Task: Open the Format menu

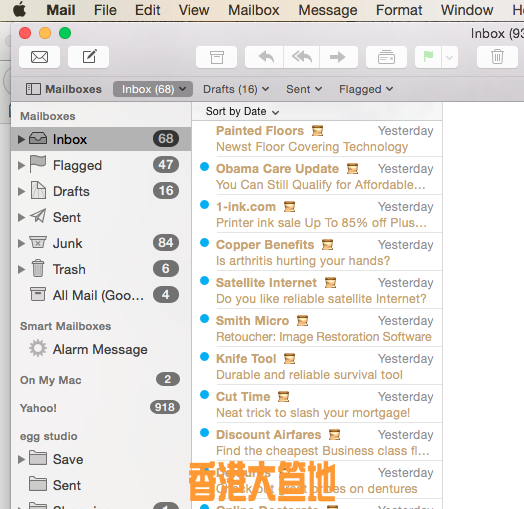Action: pos(399,10)
